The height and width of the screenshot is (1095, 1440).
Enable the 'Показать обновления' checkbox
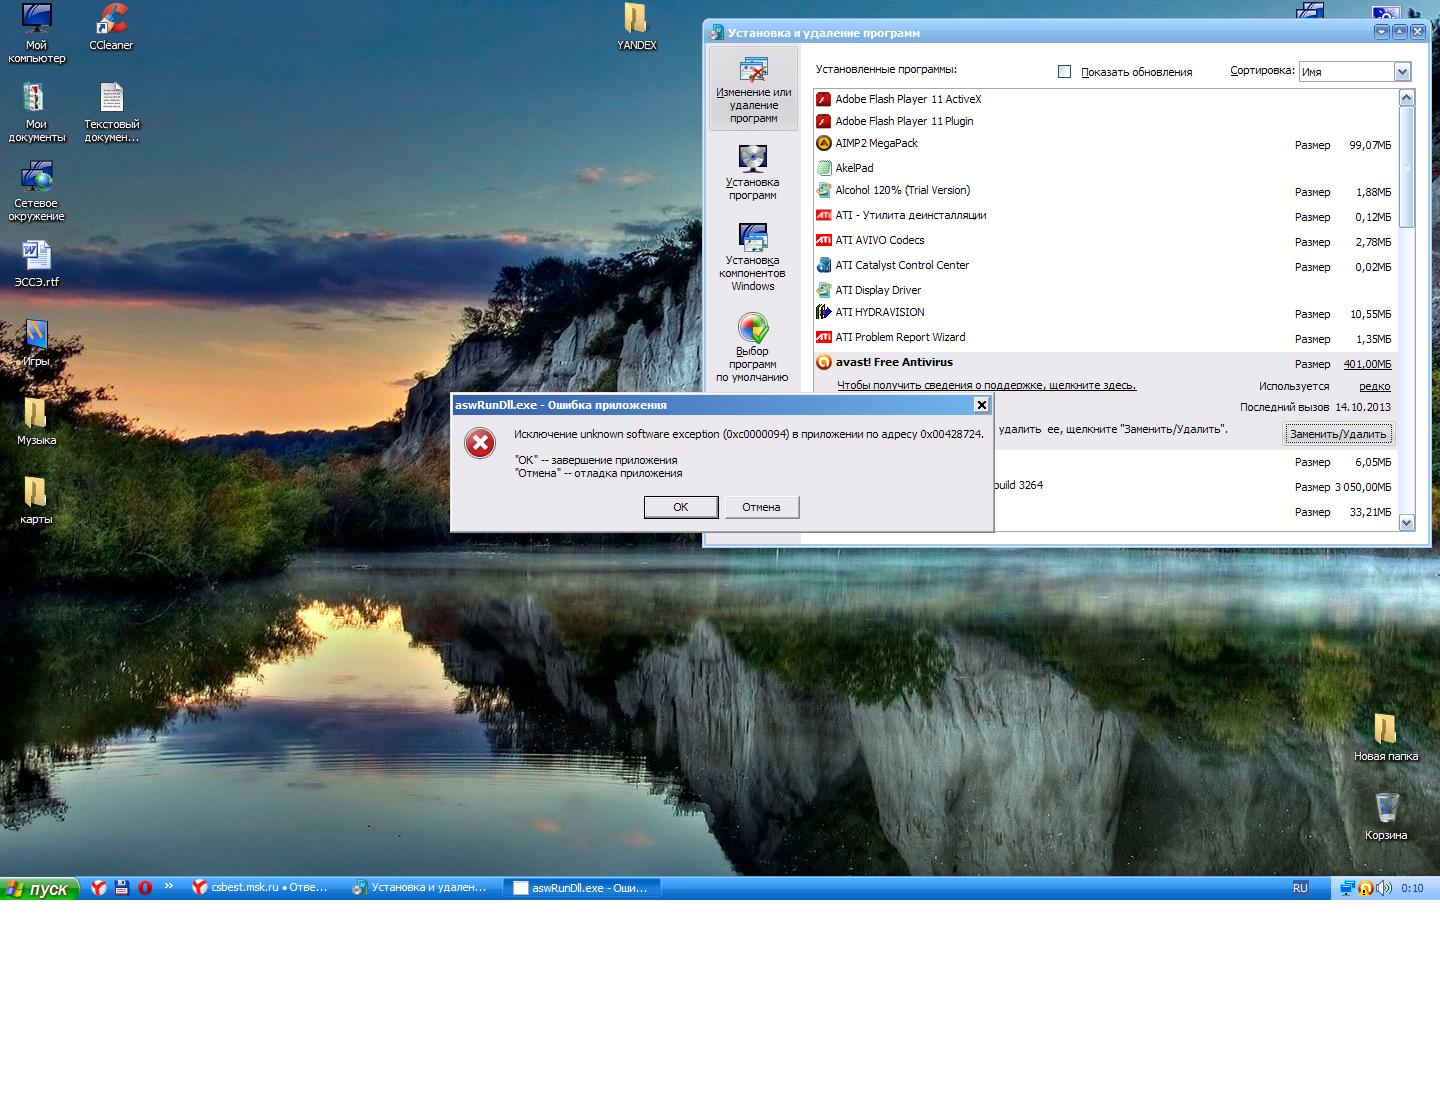1065,72
